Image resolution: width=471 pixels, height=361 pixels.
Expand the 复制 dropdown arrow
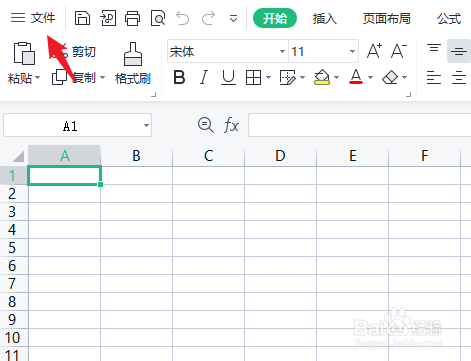pyautogui.click(x=102, y=78)
